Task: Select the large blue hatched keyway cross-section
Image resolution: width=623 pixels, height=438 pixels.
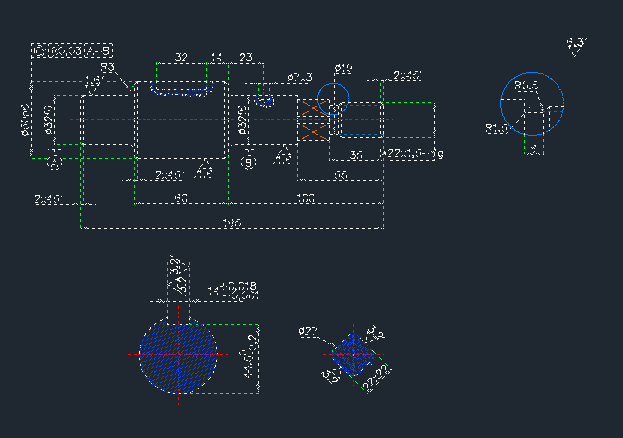Action: point(178,355)
